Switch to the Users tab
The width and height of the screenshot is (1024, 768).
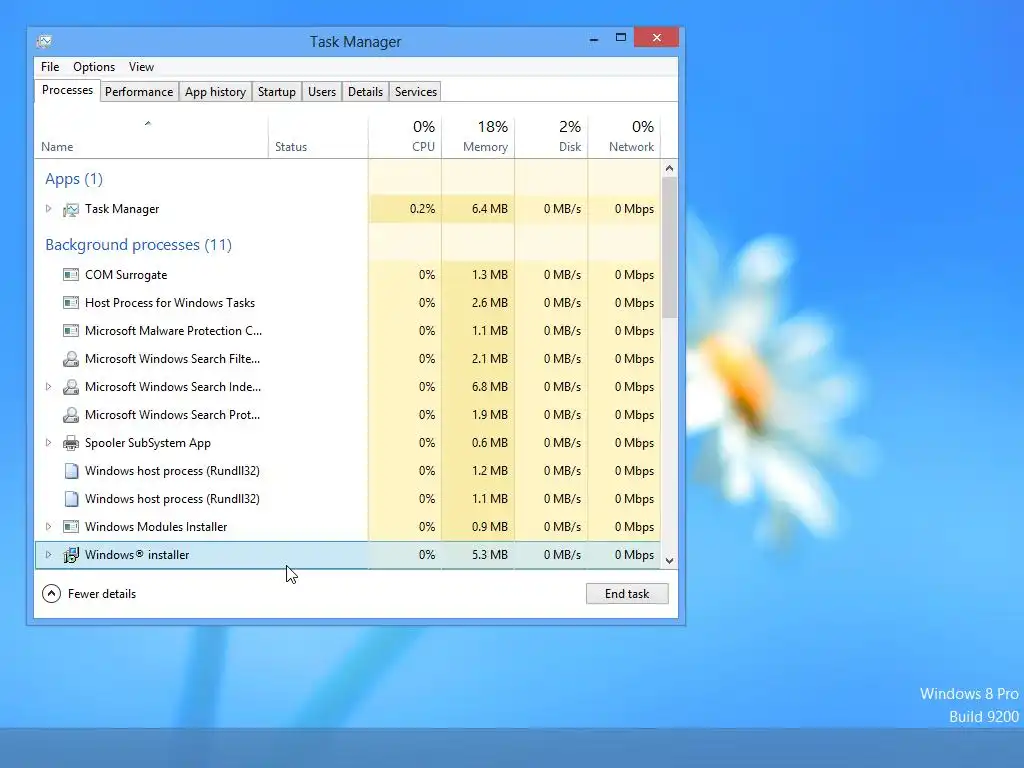coord(322,92)
